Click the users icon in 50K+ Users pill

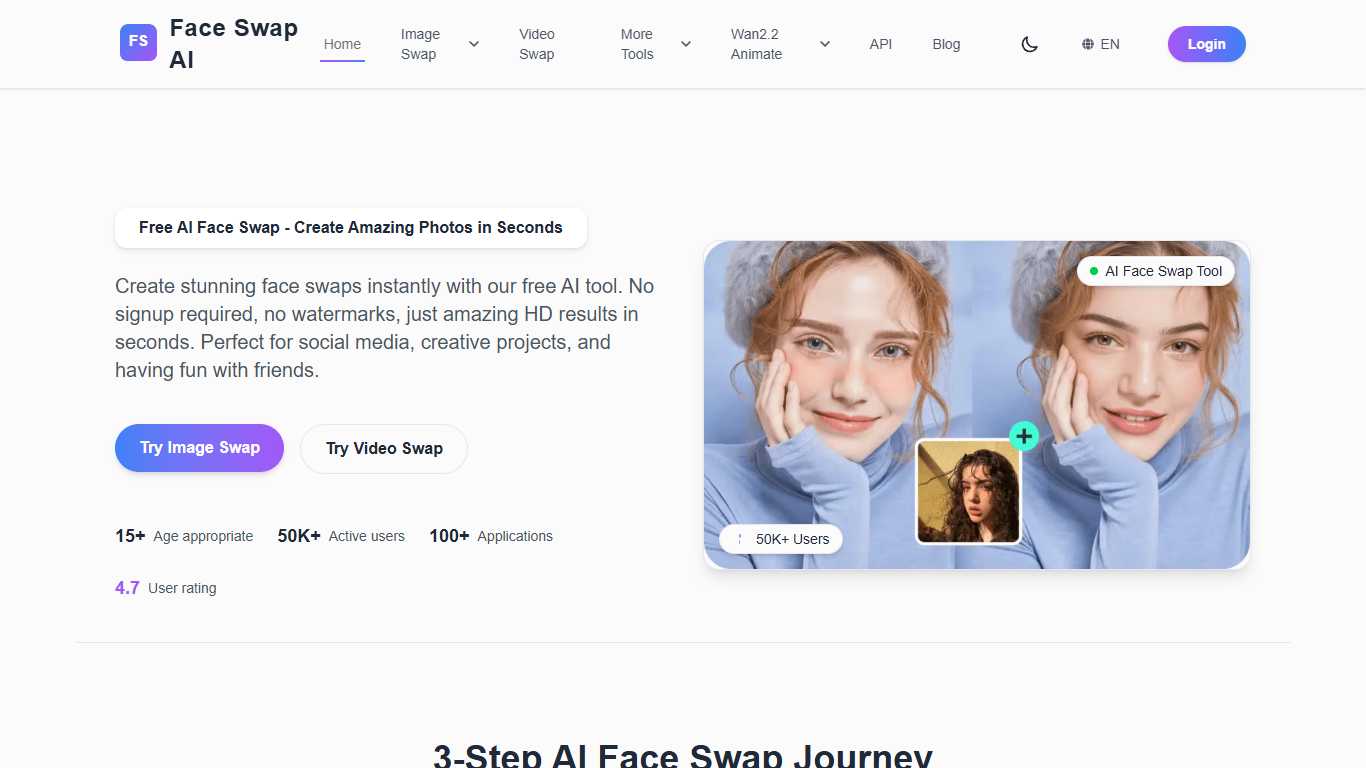coord(739,539)
